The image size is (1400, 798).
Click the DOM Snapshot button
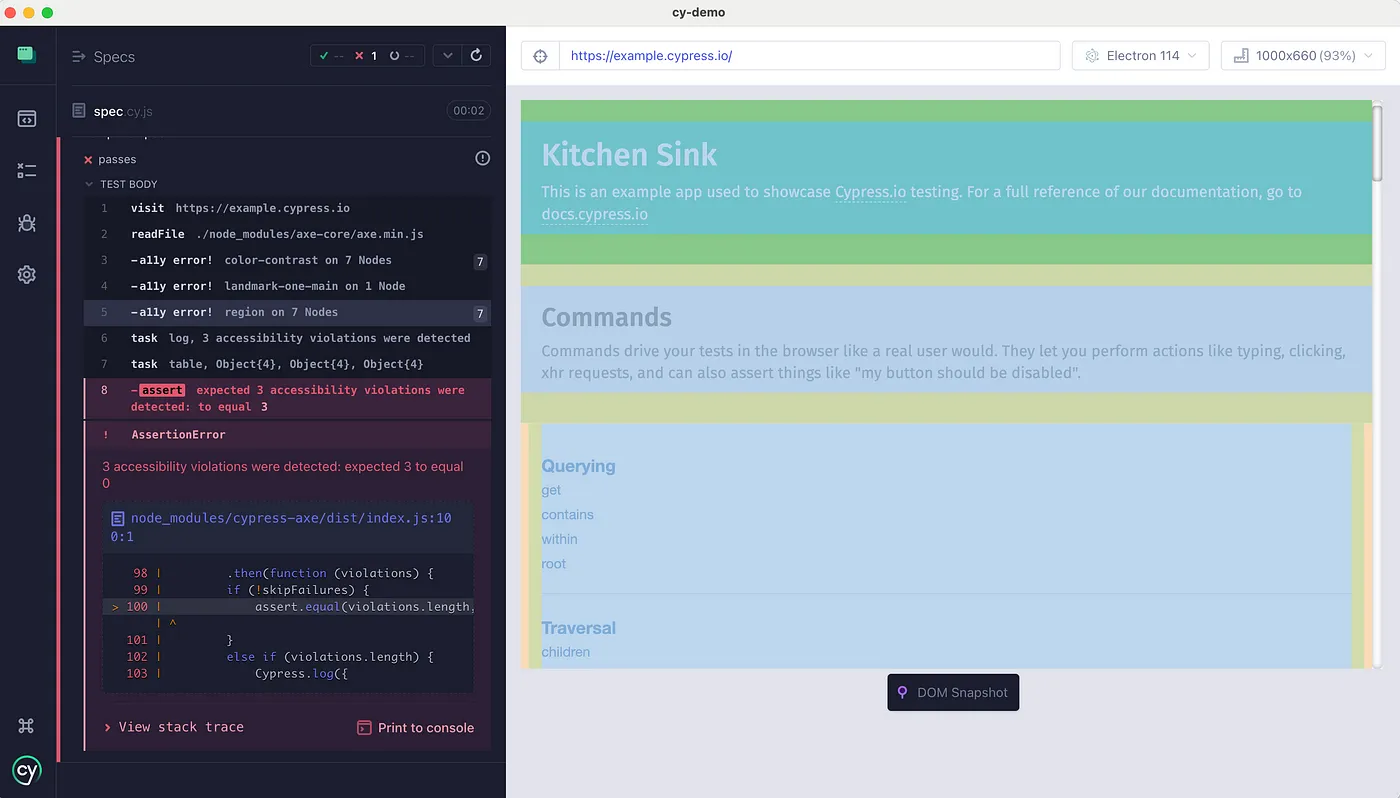click(952, 692)
